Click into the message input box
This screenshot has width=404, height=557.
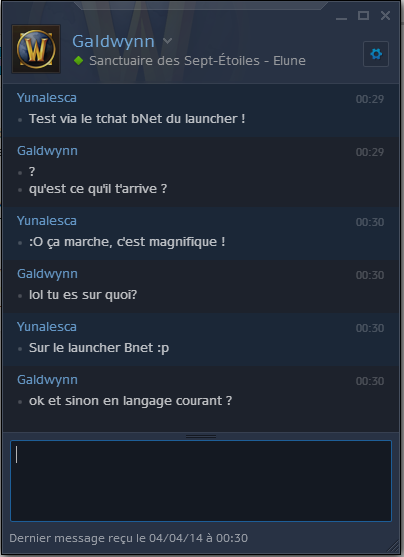tap(201, 481)
